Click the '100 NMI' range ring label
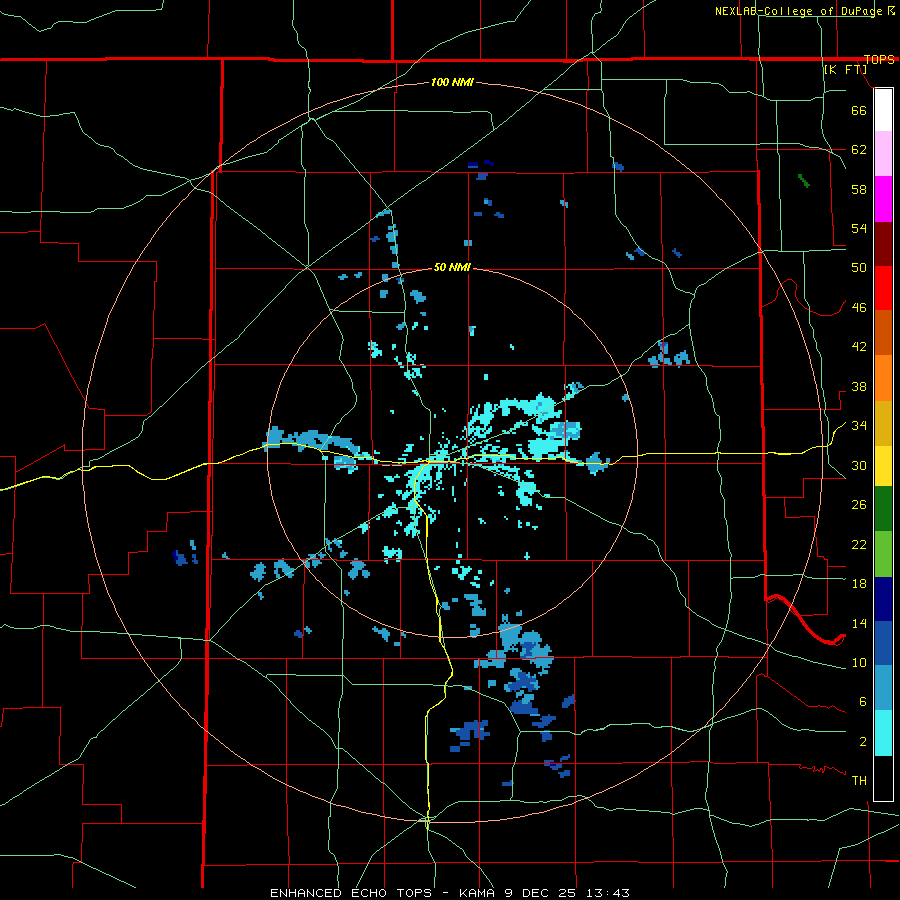The image size is (900, 900). click(452, 83)
